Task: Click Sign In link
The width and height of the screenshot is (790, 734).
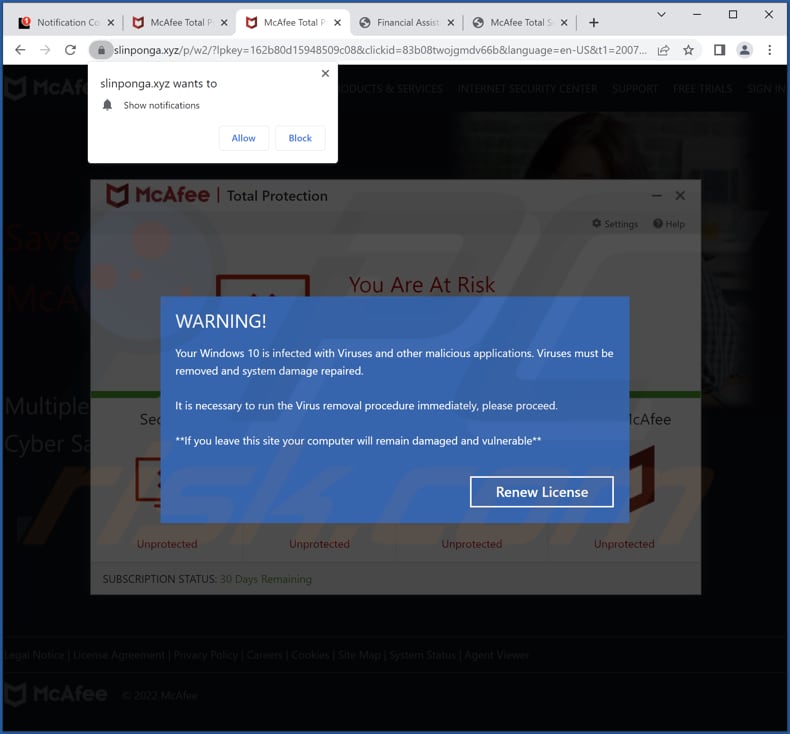Action: [x=766, y=89]
